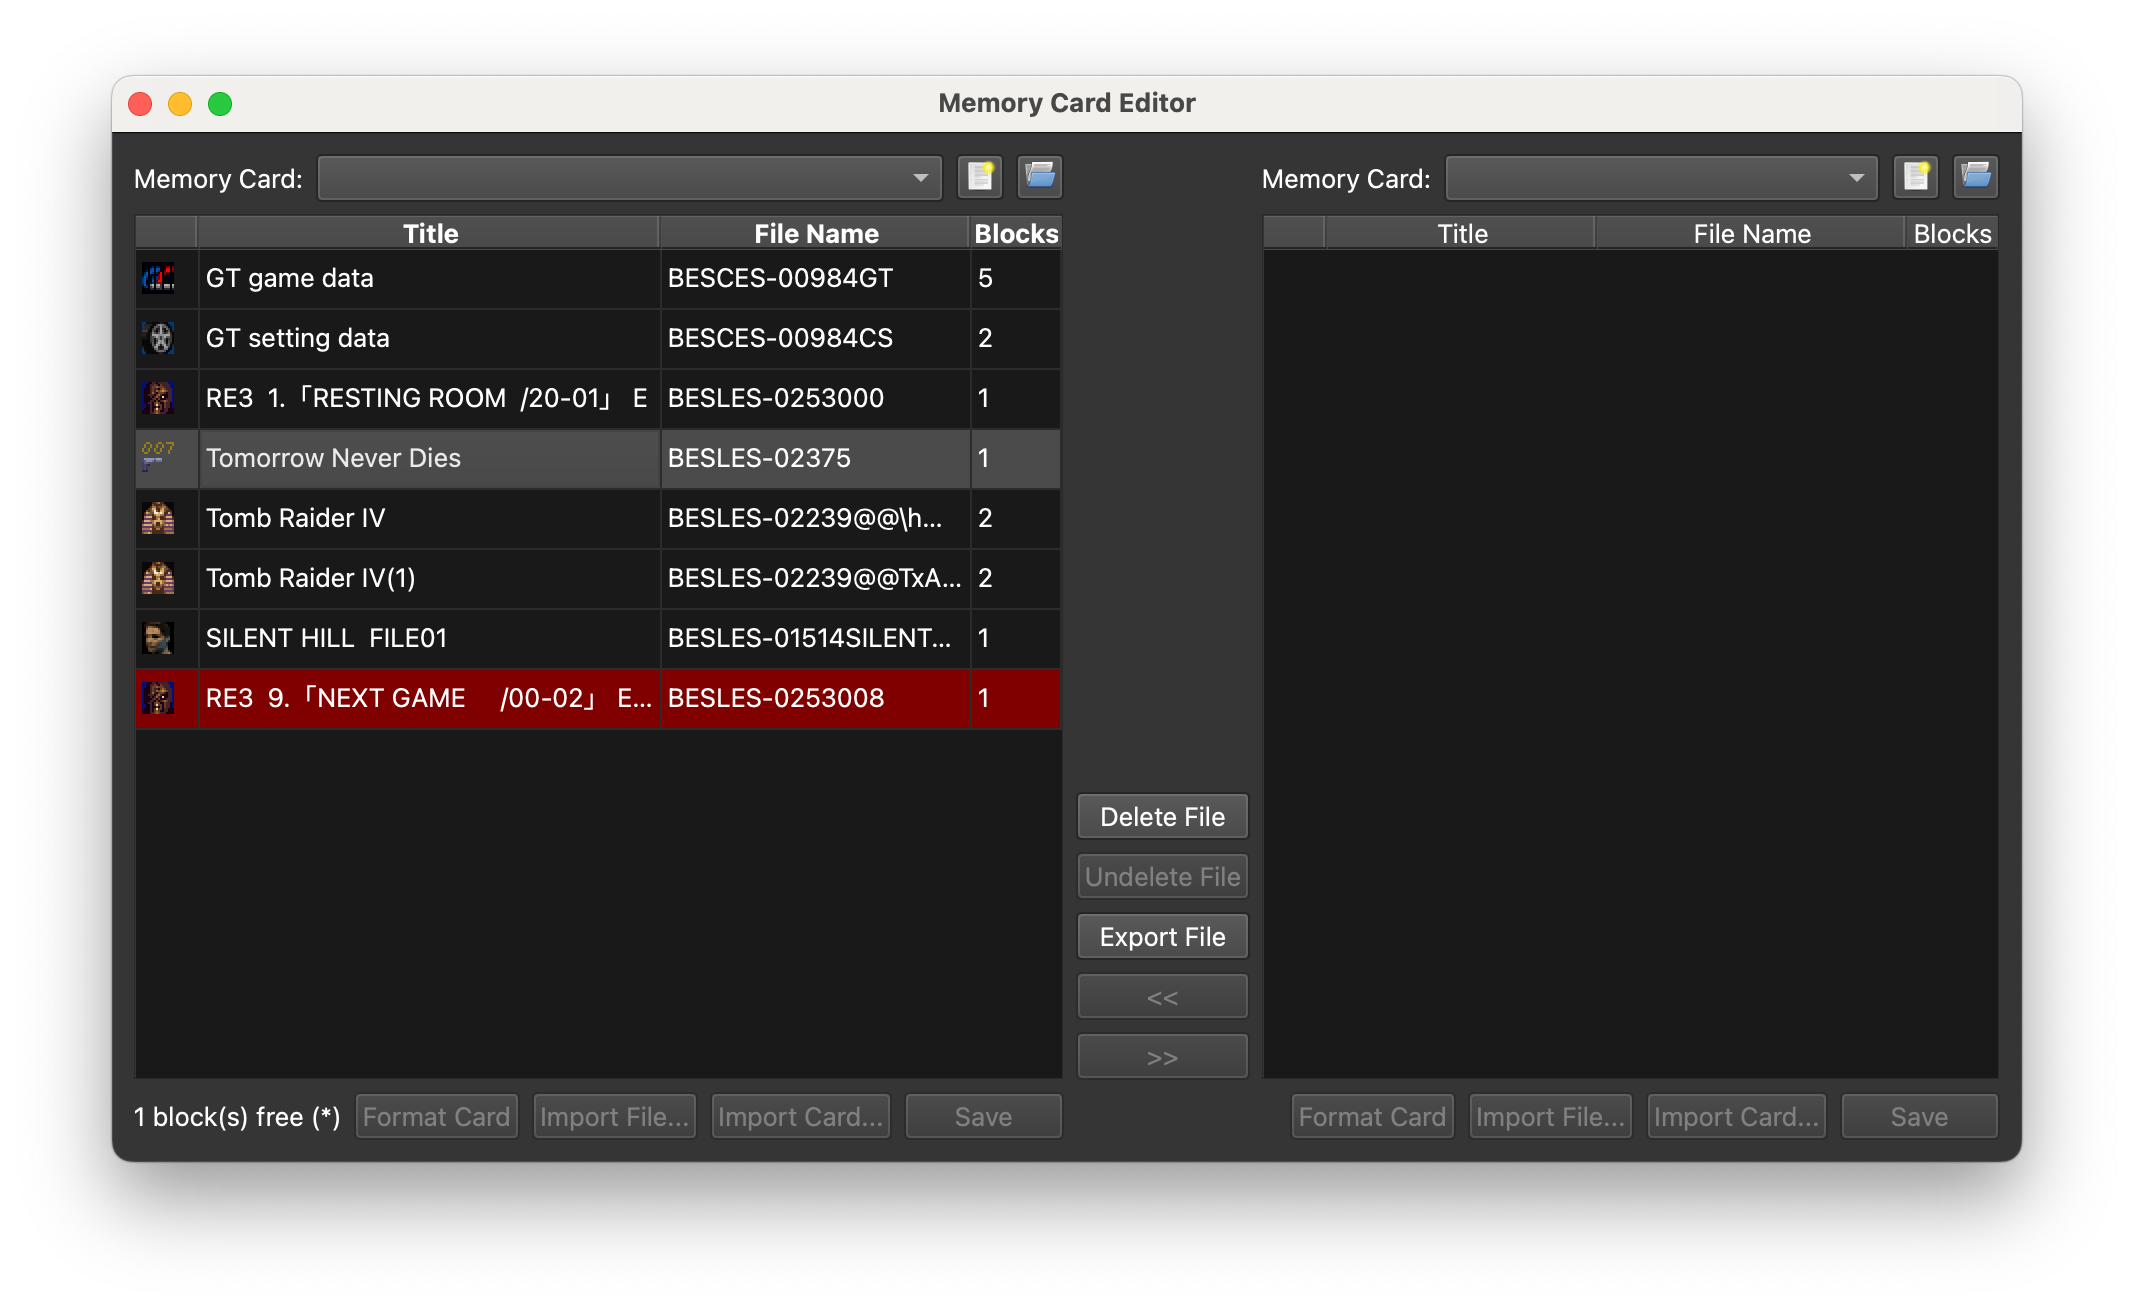2134x1310 pixels.
Task: Click the Tomb Raider IV(1) pharaoh icon
Action: click(x=158, y=578)
